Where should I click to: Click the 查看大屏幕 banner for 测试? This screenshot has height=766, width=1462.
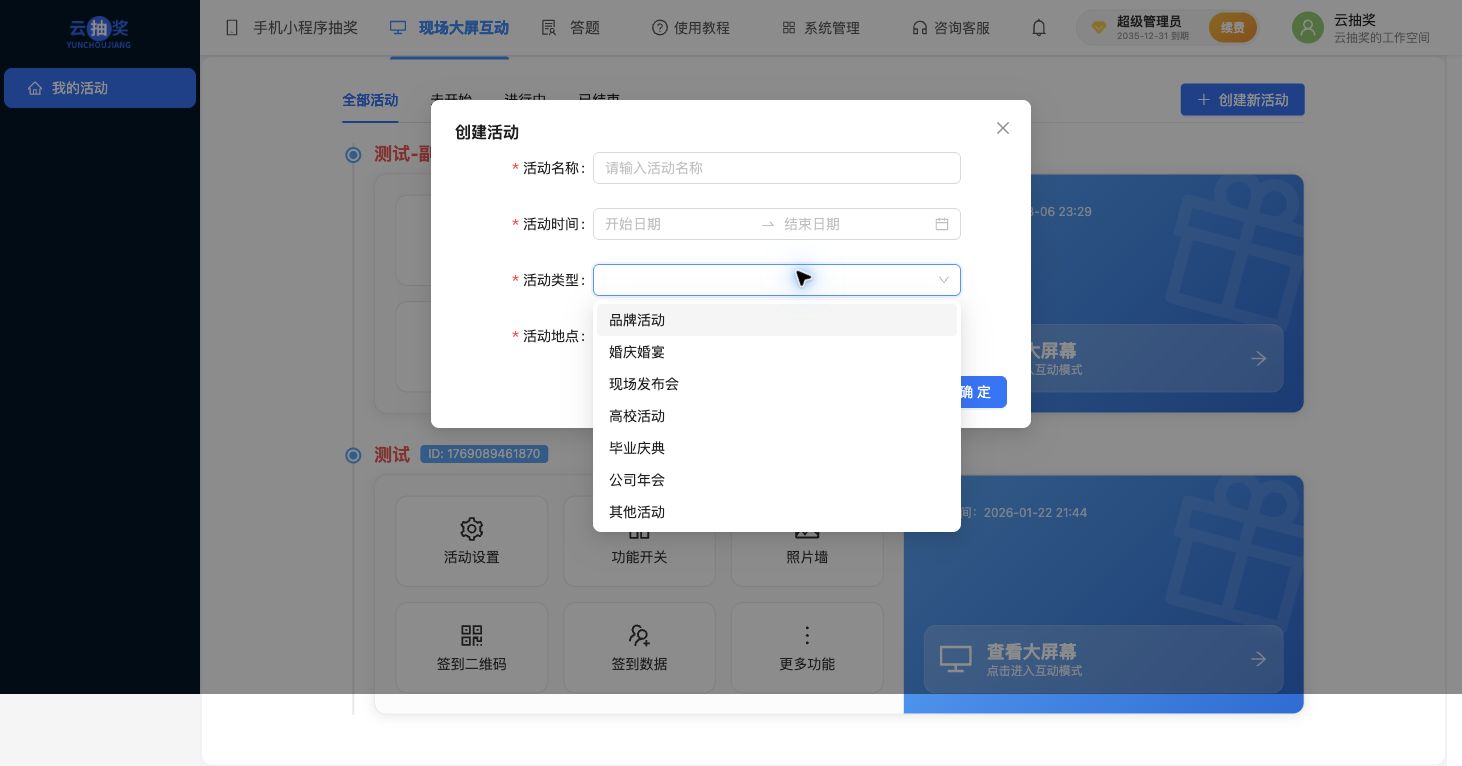[1103, 659]
